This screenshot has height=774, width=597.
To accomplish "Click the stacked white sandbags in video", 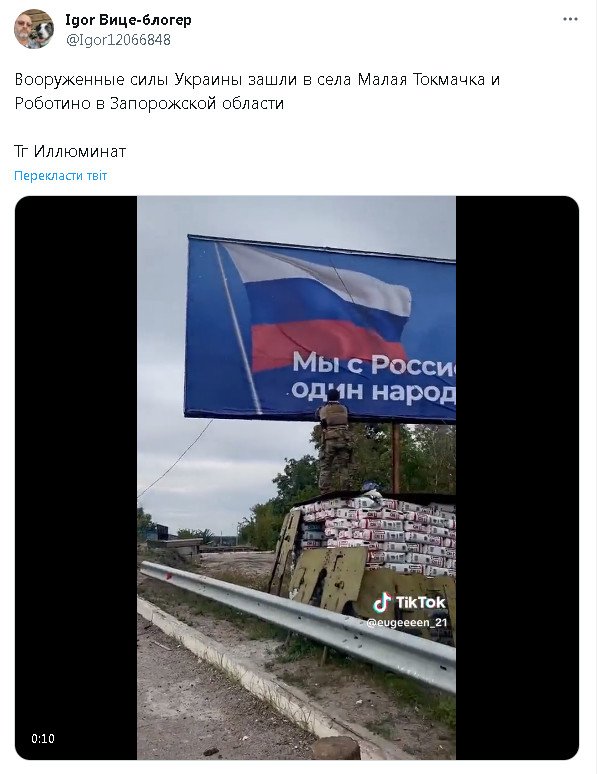I will [x=379, y=535].
